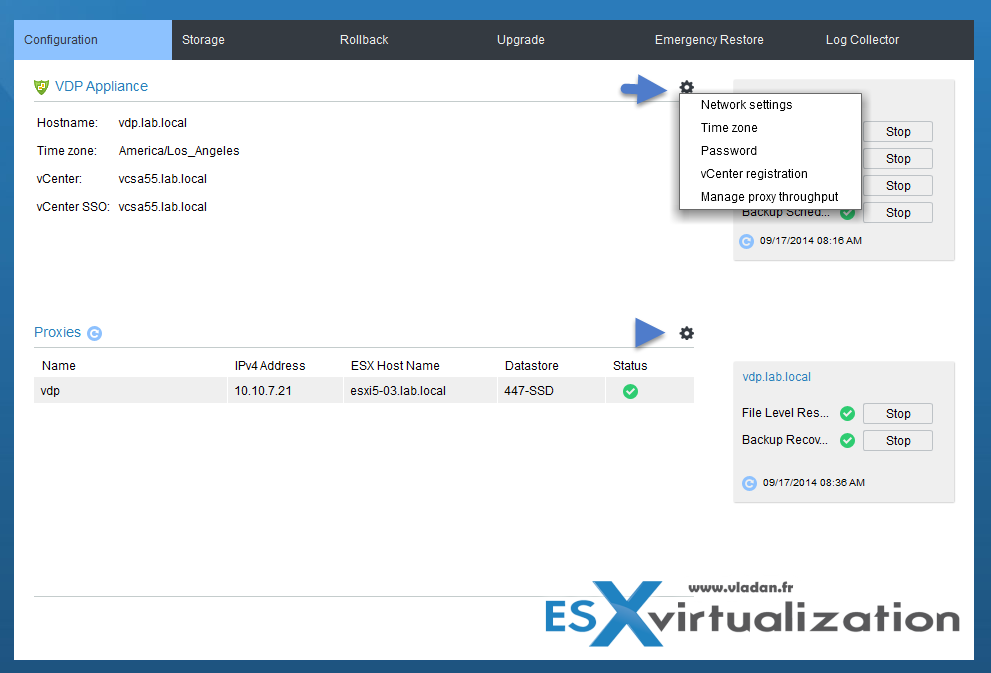Image resolution: width=991 pixels, height=673 pixels.
Task: Click Backup Sched... green status icon
Action: [847, 214]
